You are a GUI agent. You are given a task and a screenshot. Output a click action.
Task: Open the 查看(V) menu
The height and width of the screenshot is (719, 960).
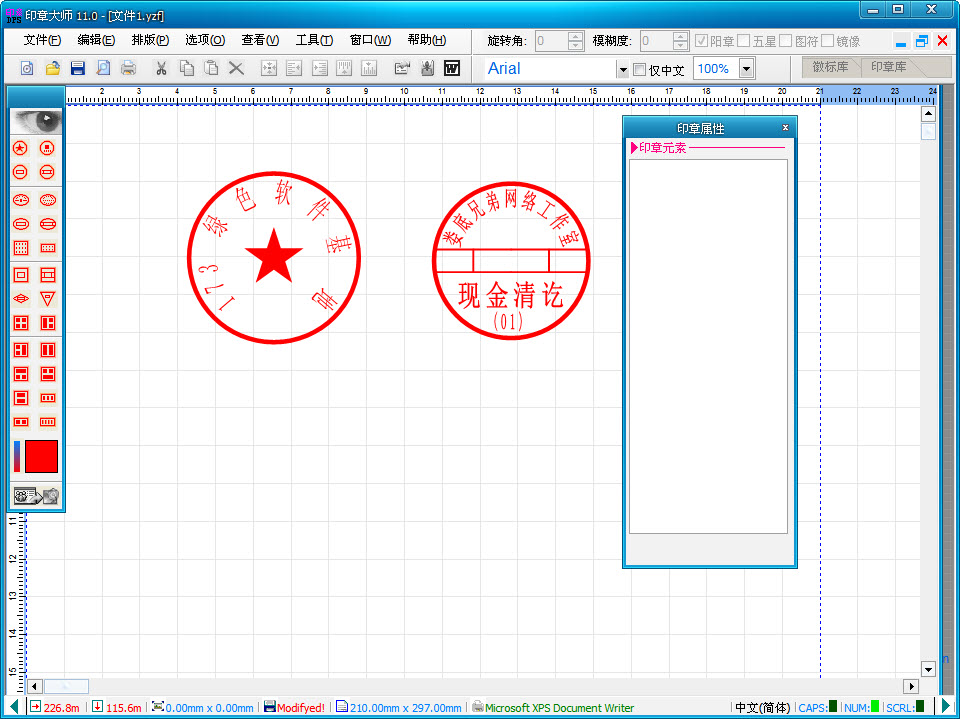260,40
